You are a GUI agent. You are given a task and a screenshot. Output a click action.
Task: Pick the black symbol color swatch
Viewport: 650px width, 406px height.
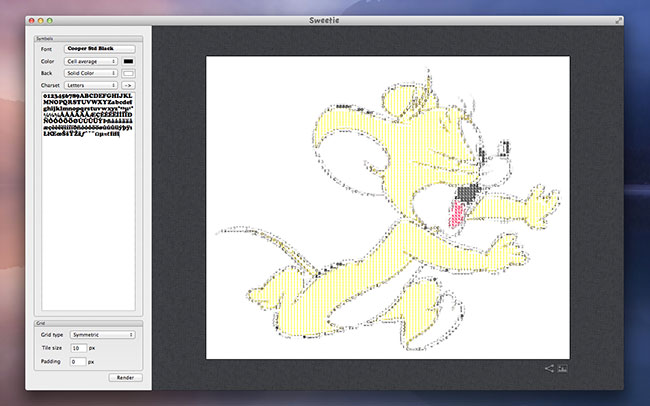point(128,61)
